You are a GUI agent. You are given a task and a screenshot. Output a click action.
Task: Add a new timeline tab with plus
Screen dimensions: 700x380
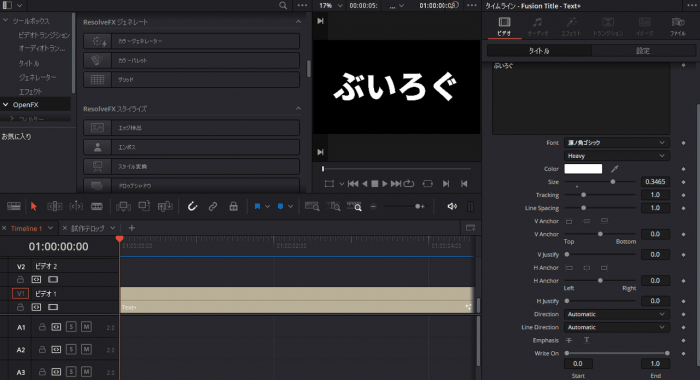coord(131,228)
